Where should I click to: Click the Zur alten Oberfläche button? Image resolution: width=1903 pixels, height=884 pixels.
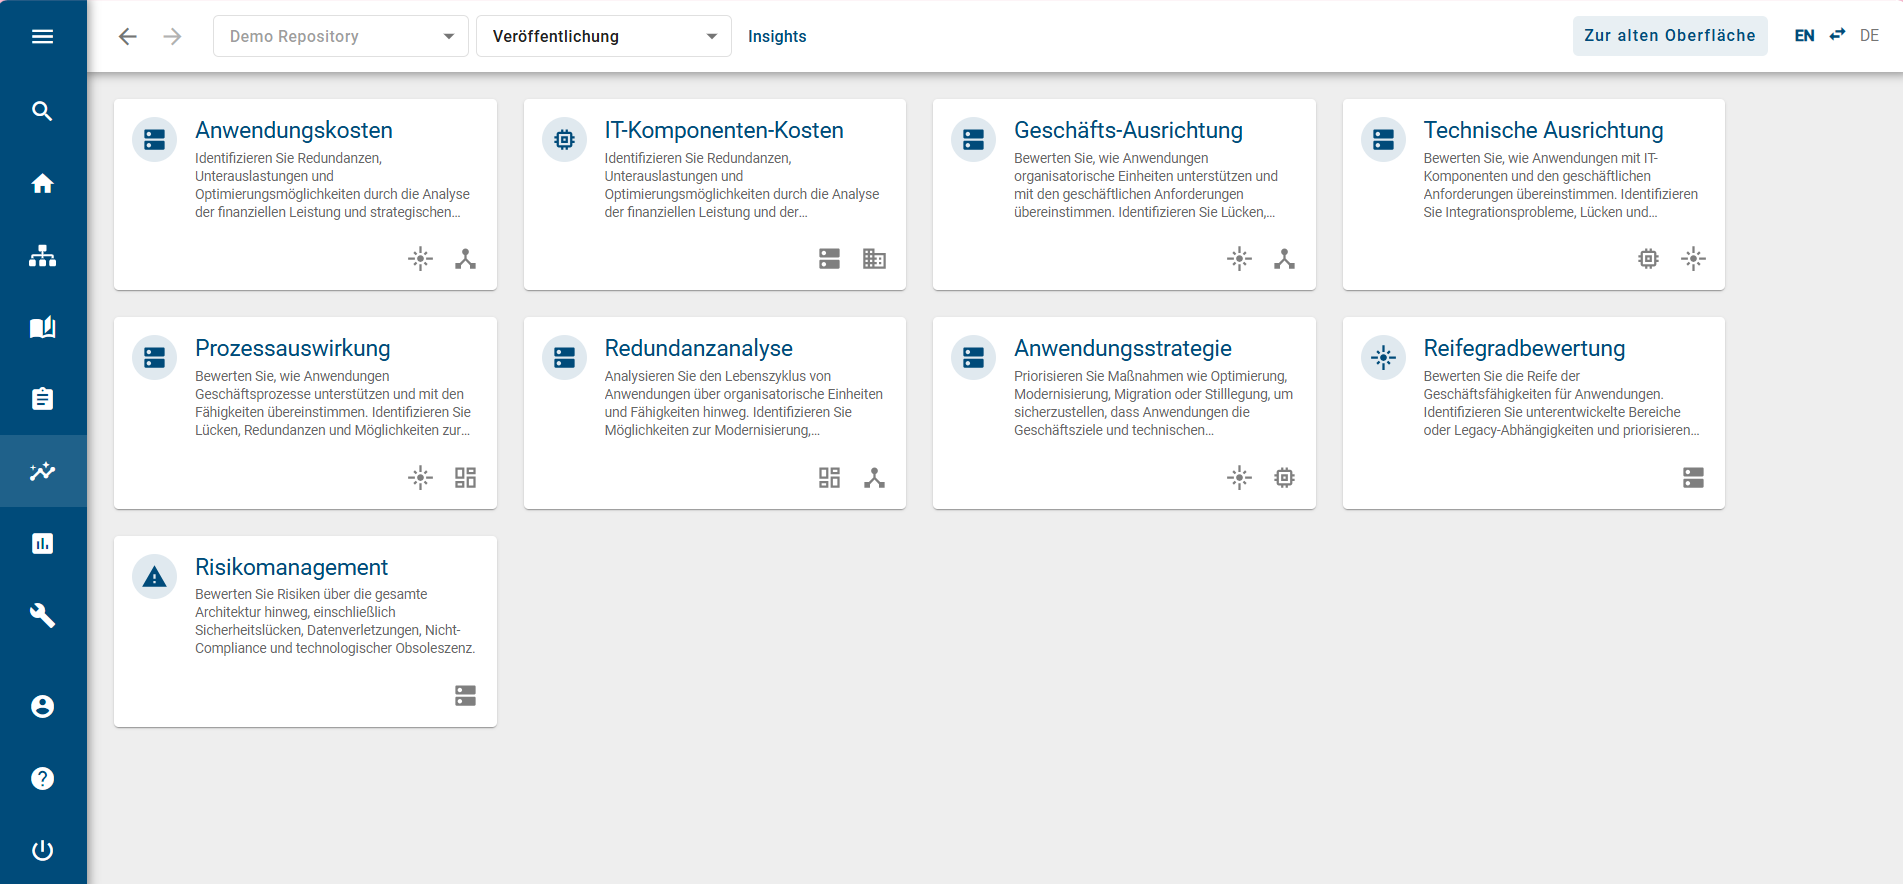click(x=1669, y=36)
